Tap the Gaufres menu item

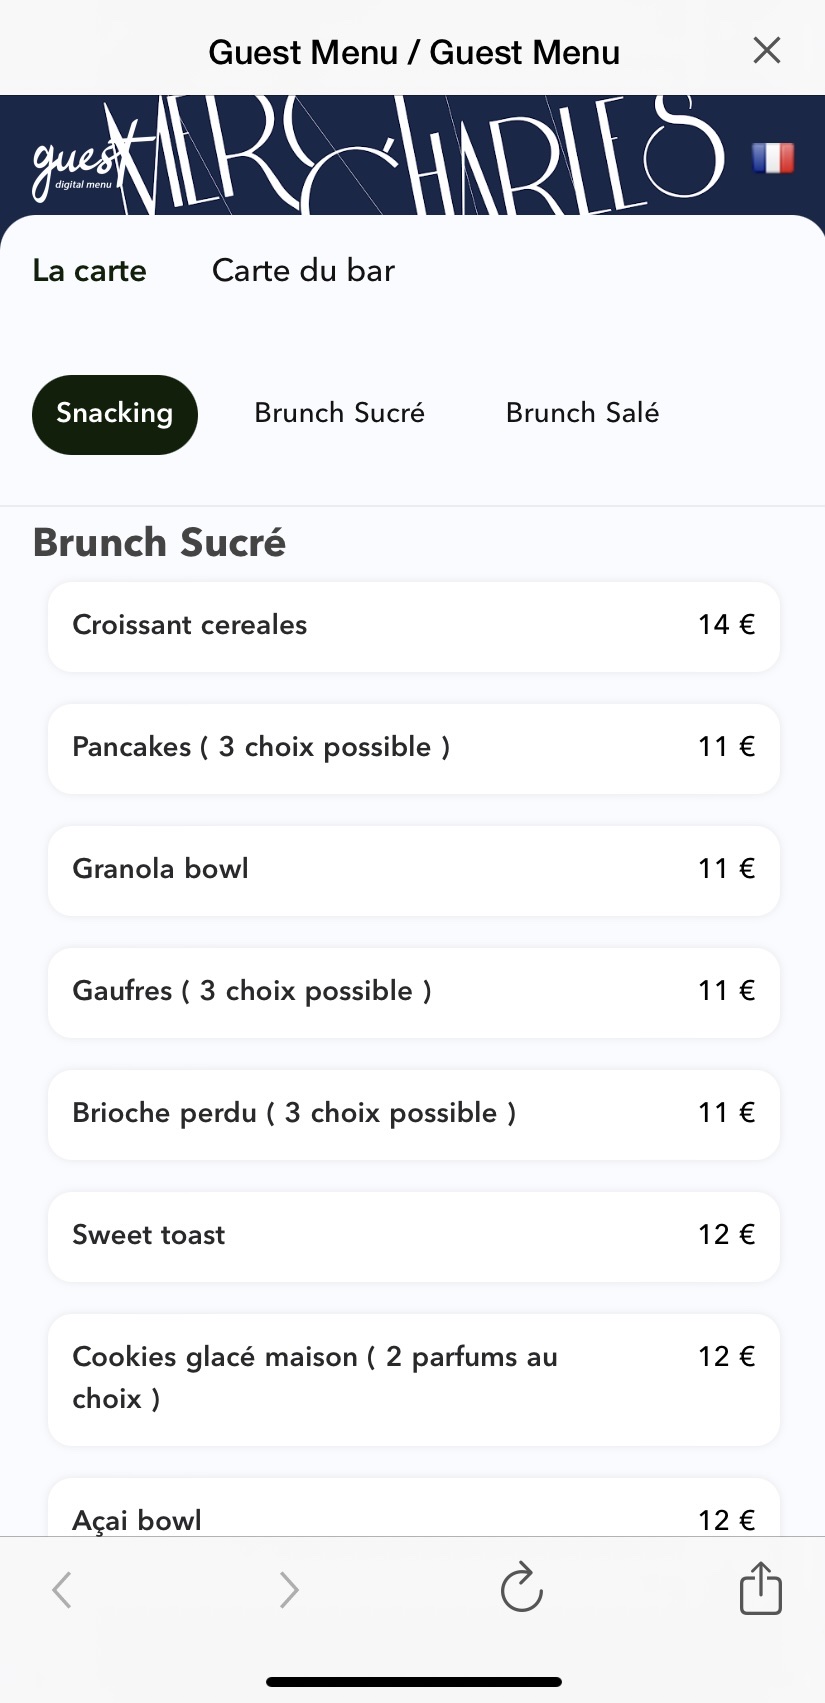[413, 992]
